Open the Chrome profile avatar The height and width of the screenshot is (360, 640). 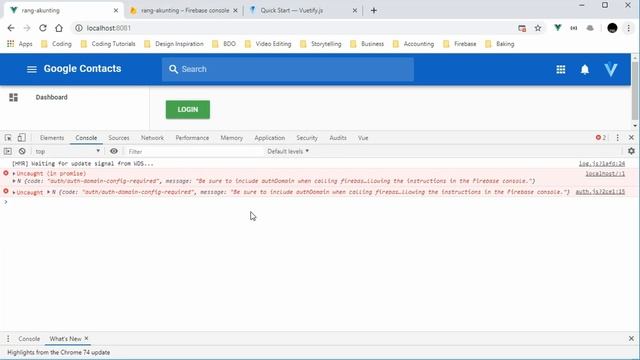click(612, 28)
